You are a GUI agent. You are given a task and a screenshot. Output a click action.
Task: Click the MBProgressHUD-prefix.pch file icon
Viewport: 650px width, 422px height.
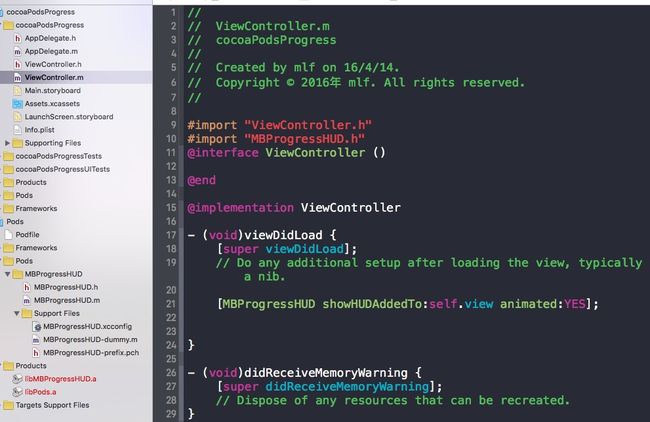point(36,353)
